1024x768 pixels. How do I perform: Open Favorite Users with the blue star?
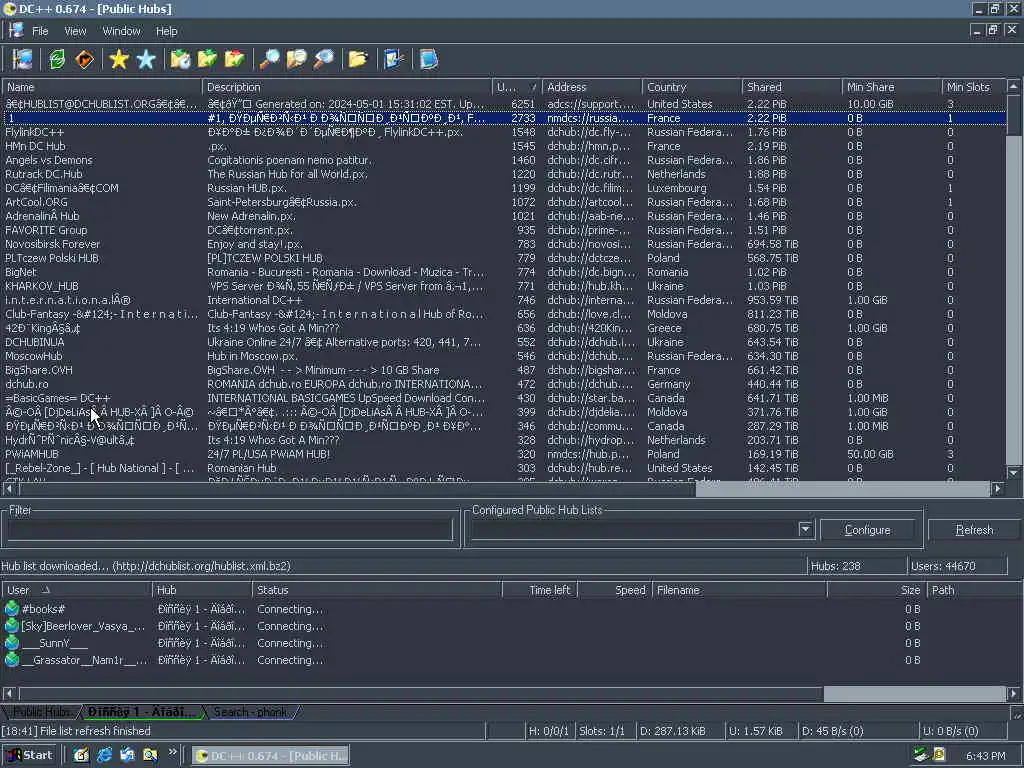tap(146, 59)
